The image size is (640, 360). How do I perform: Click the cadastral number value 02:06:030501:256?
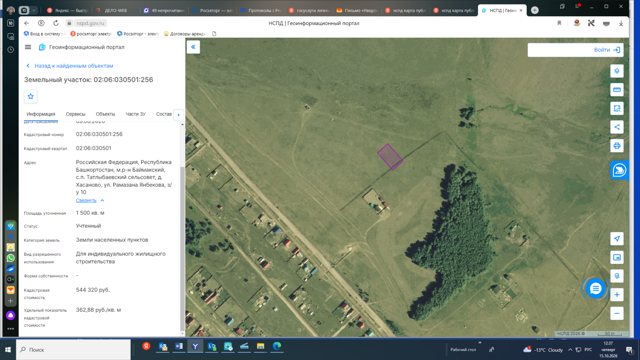click(x=99, y=134)
